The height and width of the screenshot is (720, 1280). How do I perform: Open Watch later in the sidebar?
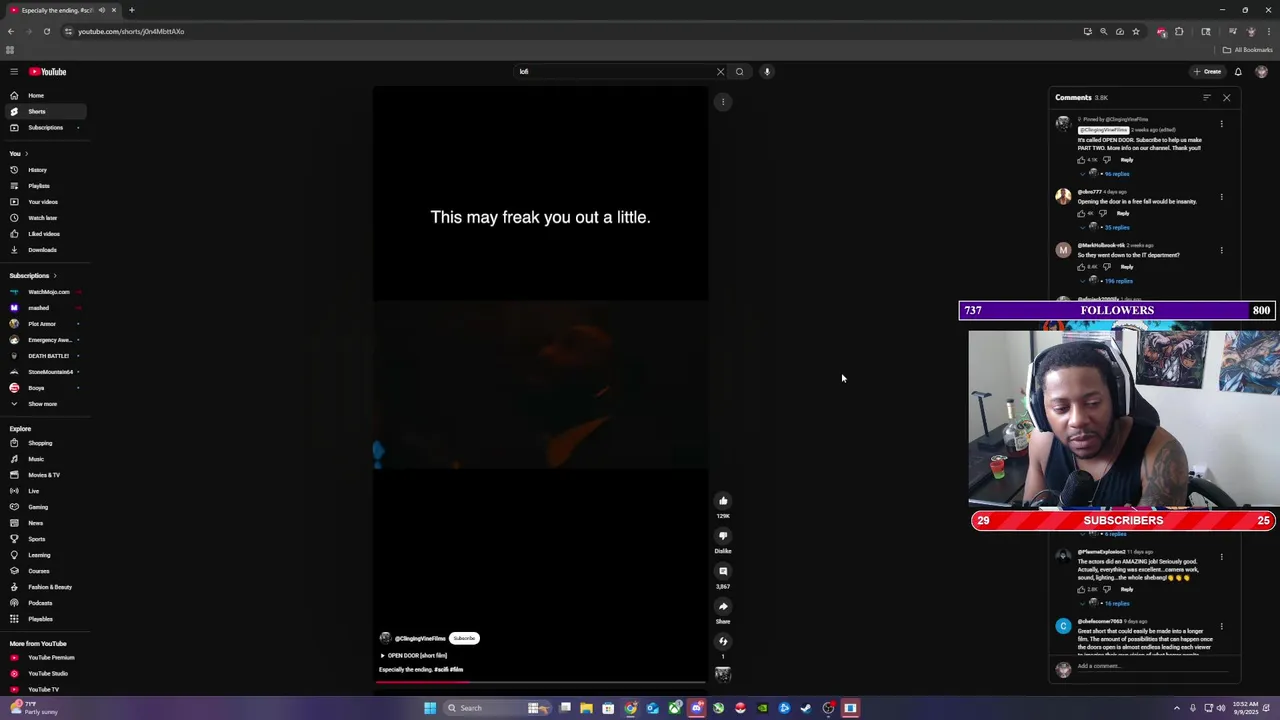pos(44,218)
